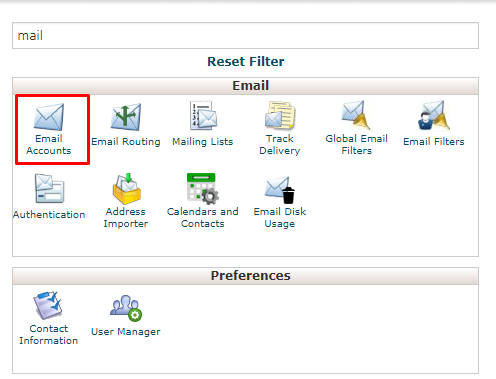The width and height of the screenshot is (496, 379).
Task: Open the Address Importer box icon
Action: pos(126,189)
